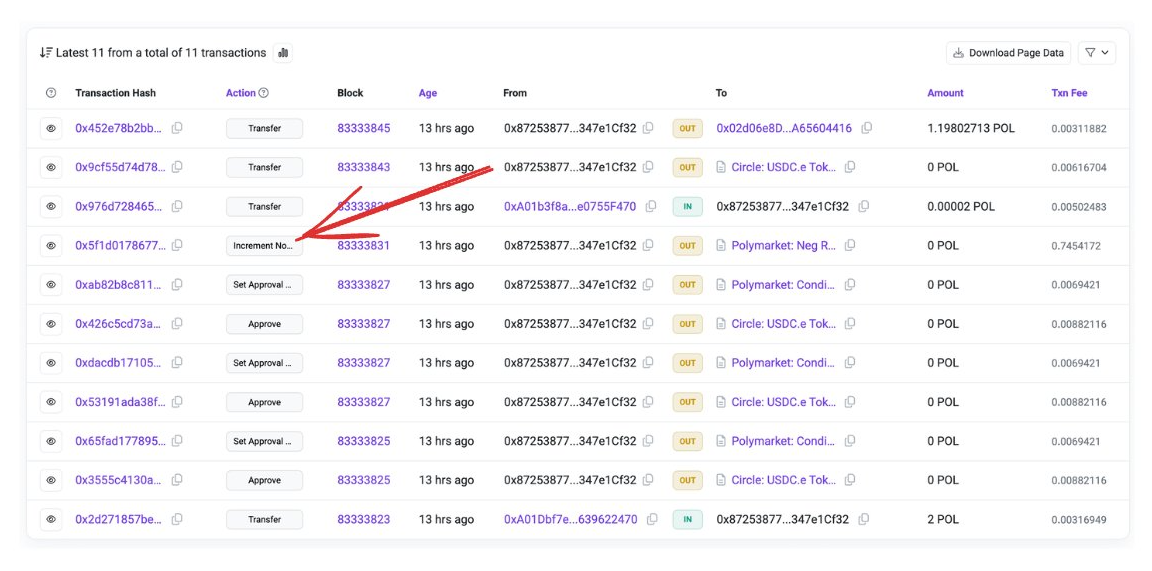This screenshot has width=1152, height=571.
Task: Toggle the Age column display format
Action: (x=428, y=93)
